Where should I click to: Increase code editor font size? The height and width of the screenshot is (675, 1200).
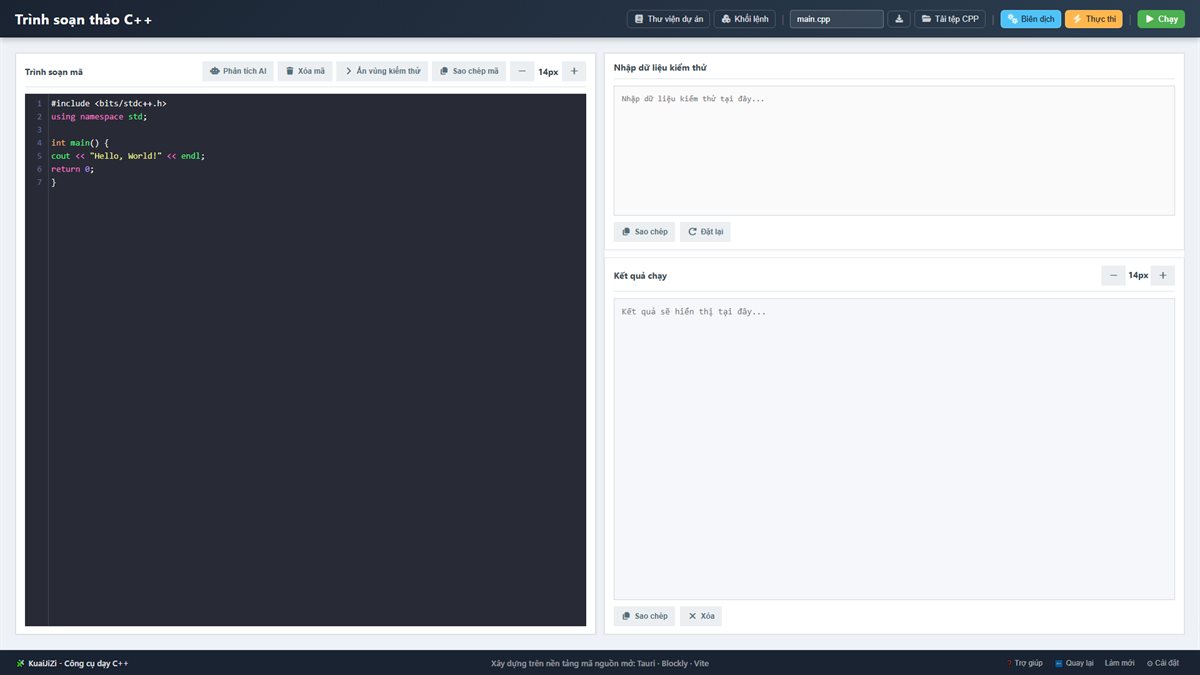(574, 71)
